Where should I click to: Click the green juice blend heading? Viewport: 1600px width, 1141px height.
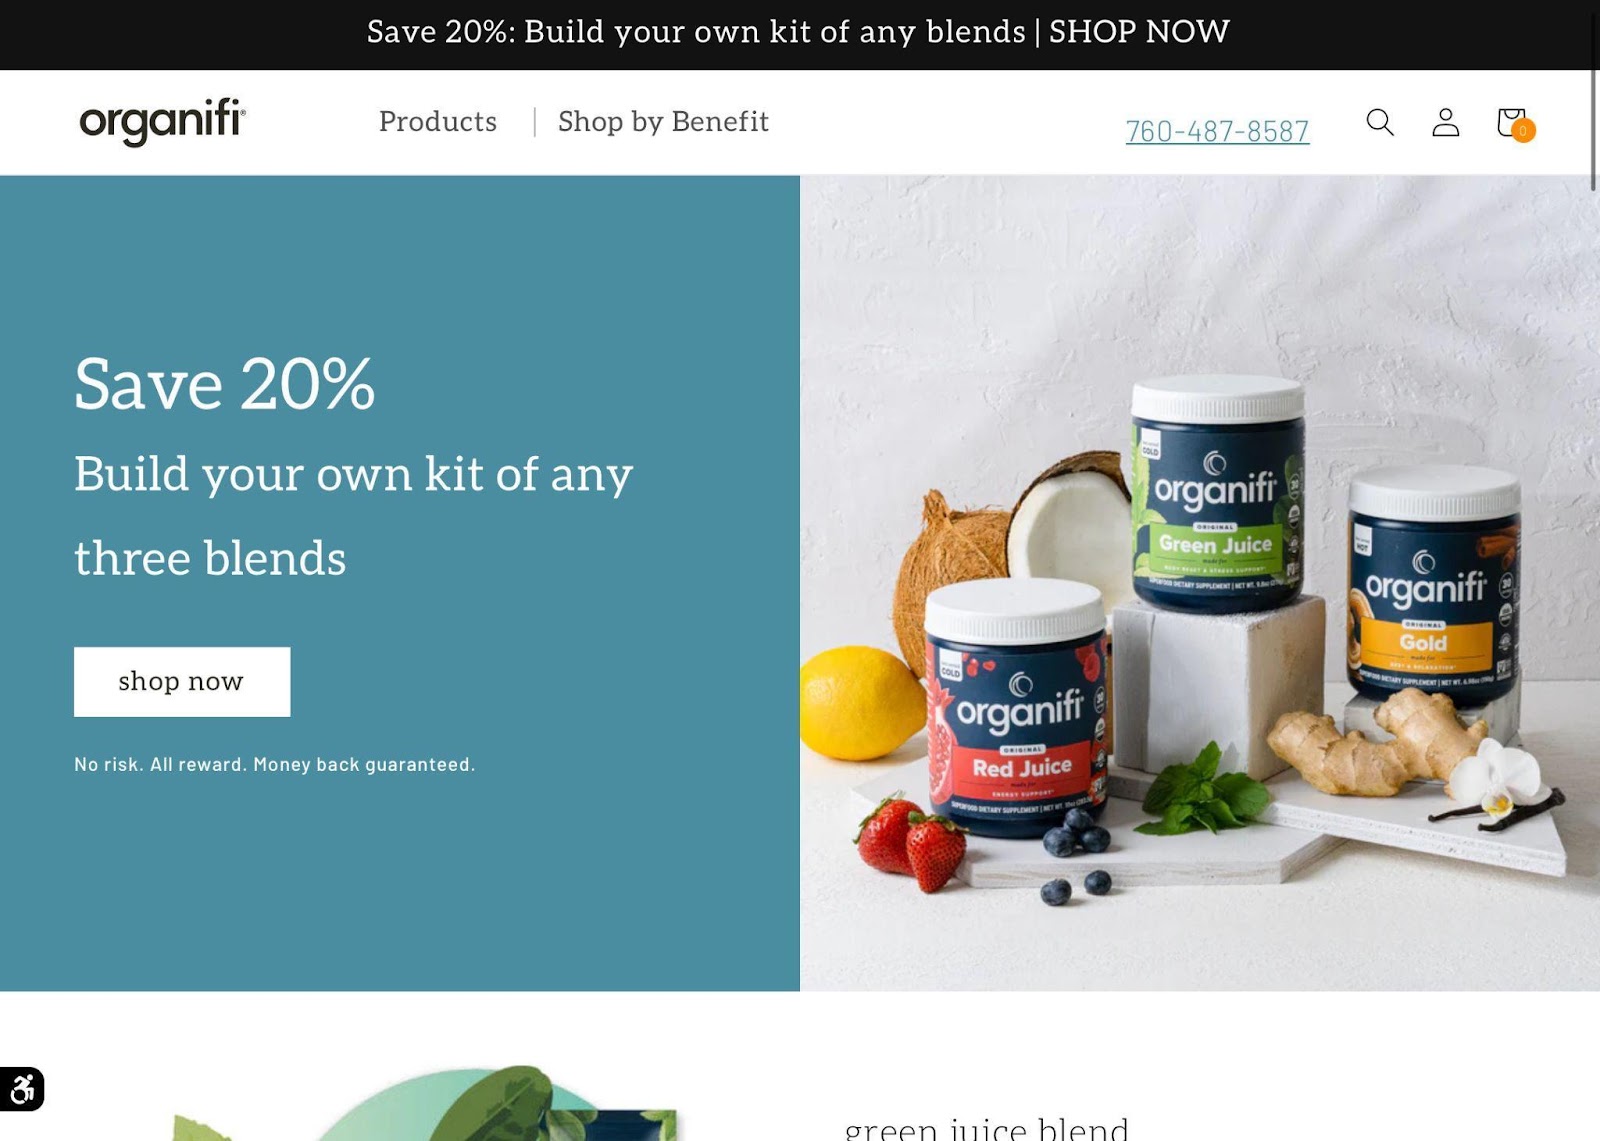[x=986, y=1128]
